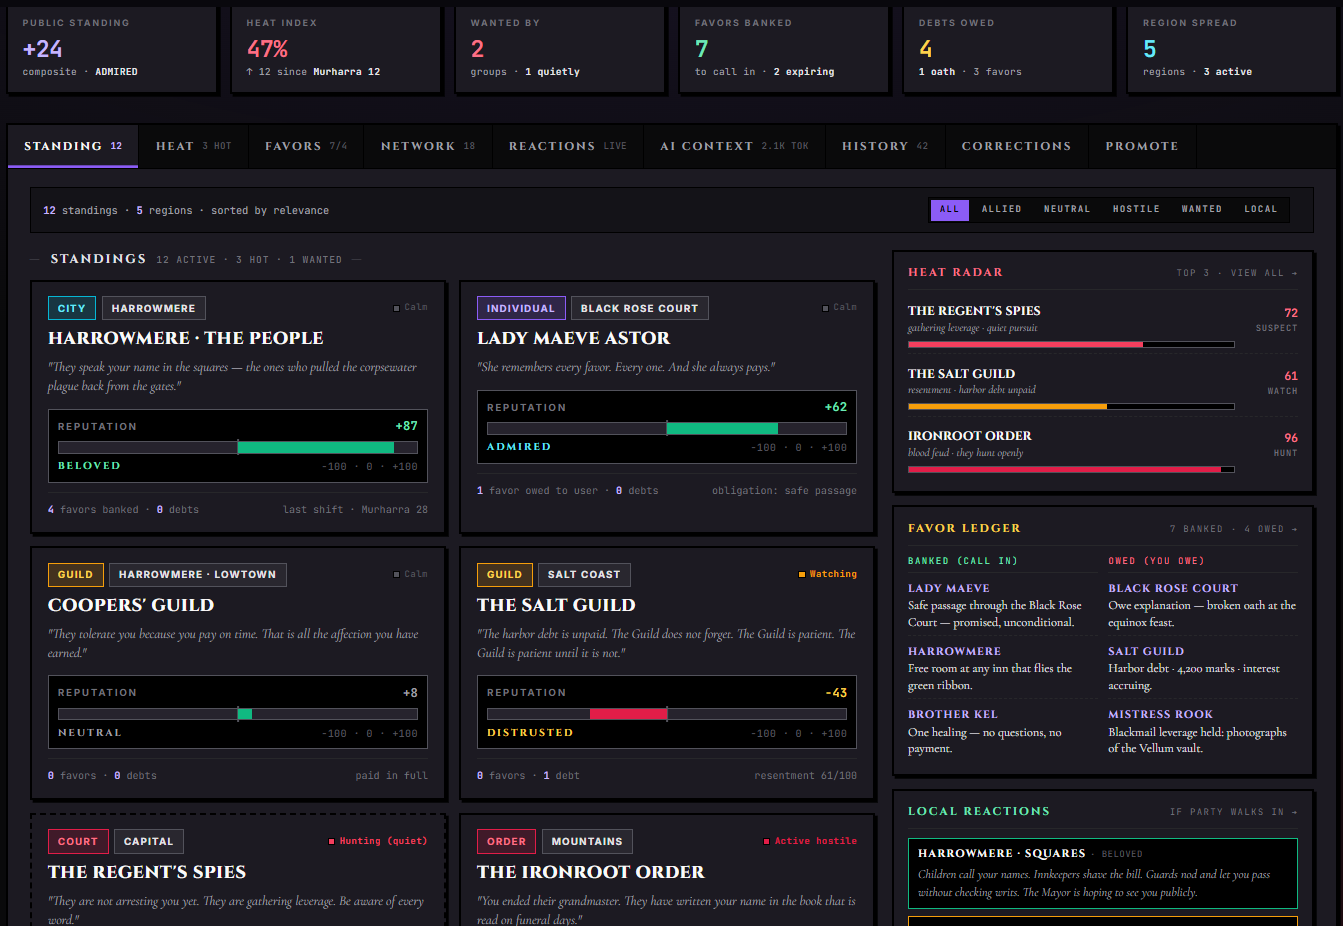Open The Ironroot Order card title
Image resolution: width=1343 pixels, height=926 pixels.
pyautogui.click(x=590, y=872)
